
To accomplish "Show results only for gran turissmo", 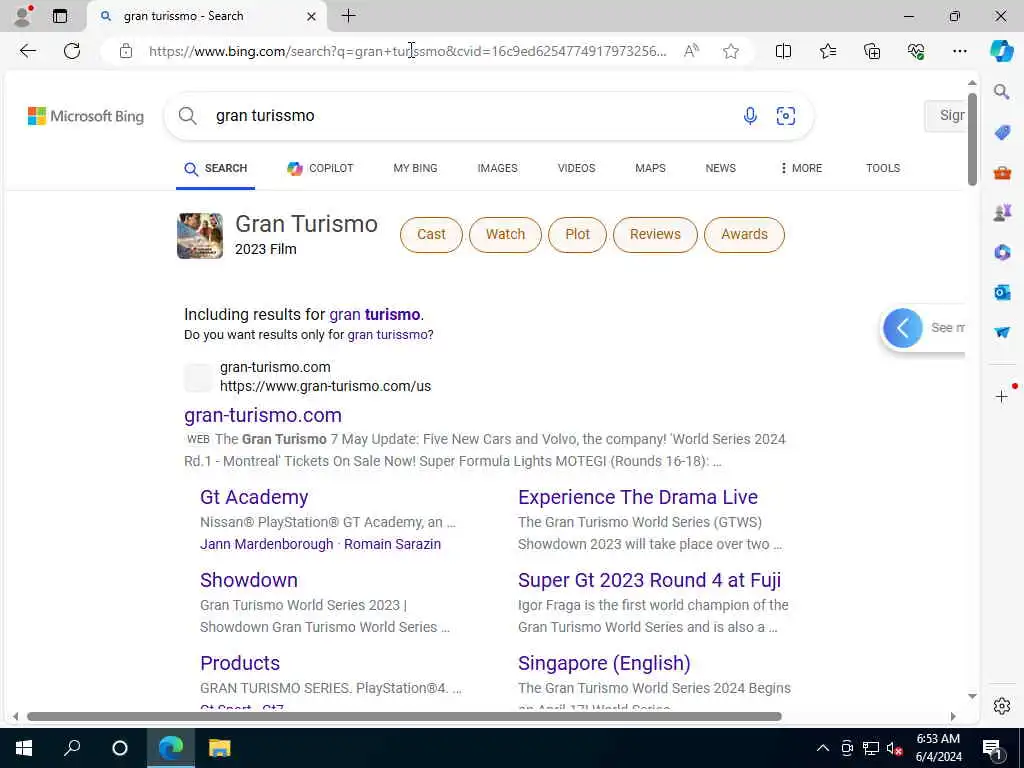I will coord(387,335).
